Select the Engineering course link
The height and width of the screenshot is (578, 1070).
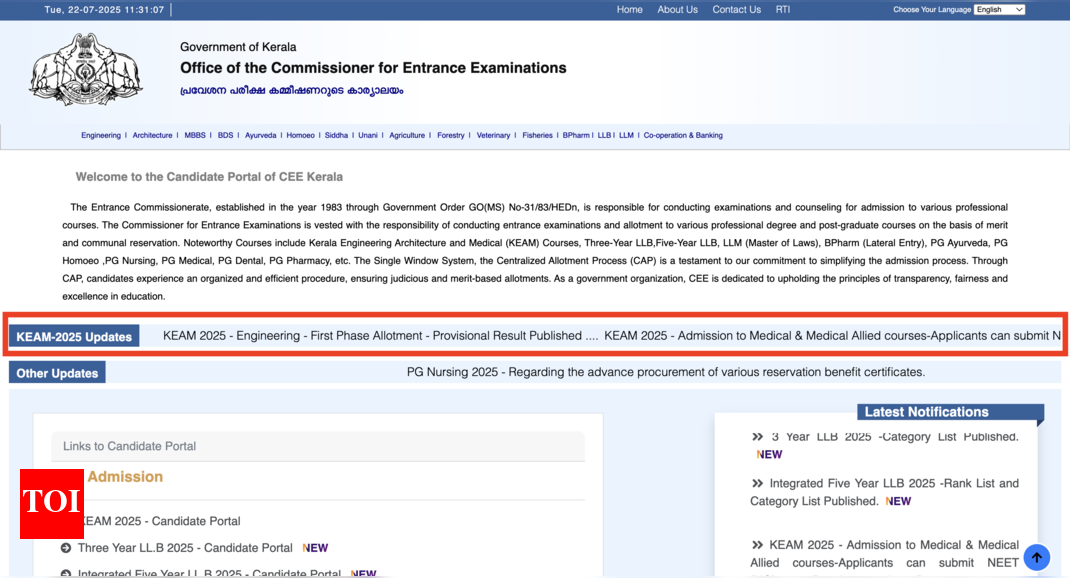pos(101,135)
